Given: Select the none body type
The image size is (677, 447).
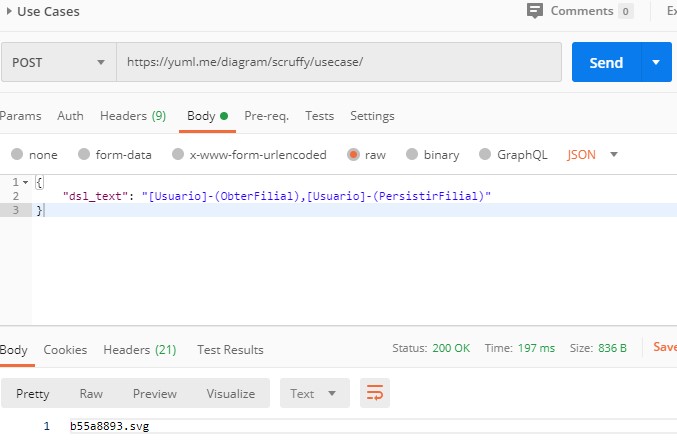Looking at the screenshot, I should tap(17, 155).
